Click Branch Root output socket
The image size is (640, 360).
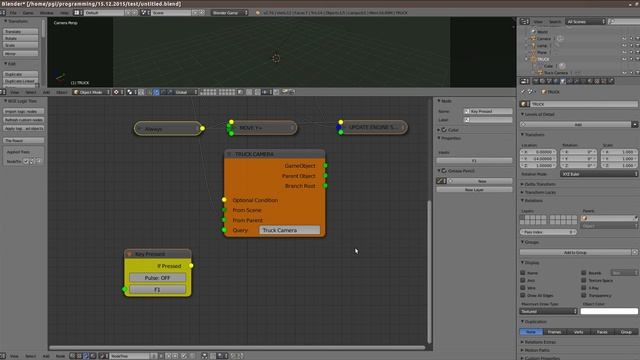[325, 186]
